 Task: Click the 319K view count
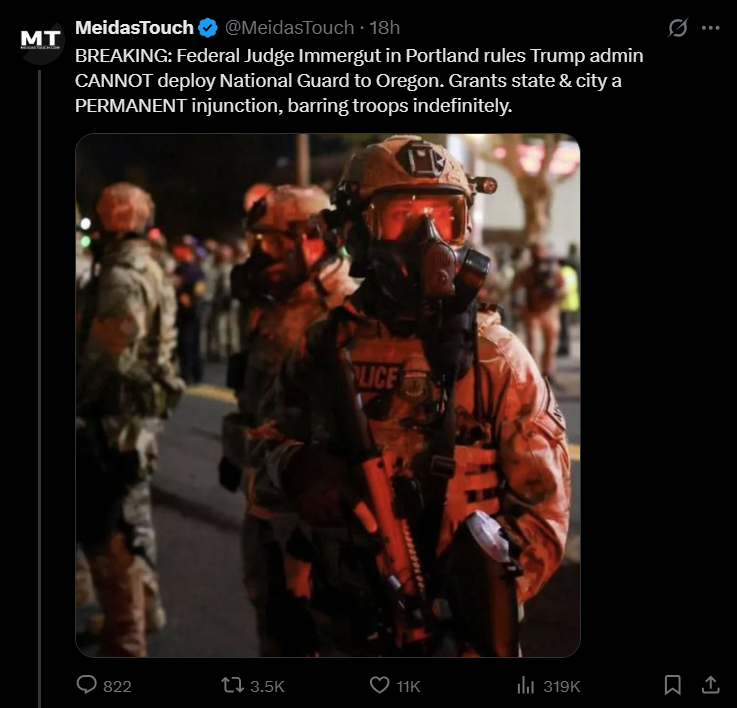[x=562, y=686]
